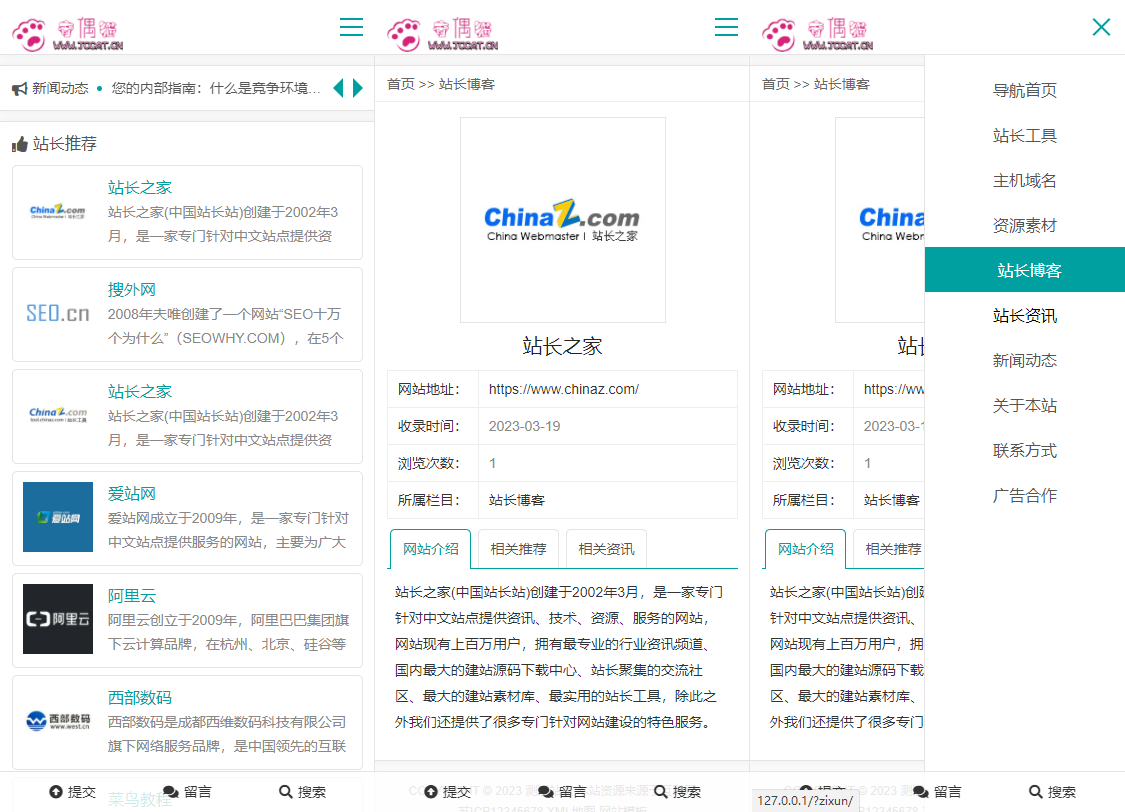1125x812 pixels.
Task: Click the paw logo in the middle panel header
Action: tap(404, 34)
